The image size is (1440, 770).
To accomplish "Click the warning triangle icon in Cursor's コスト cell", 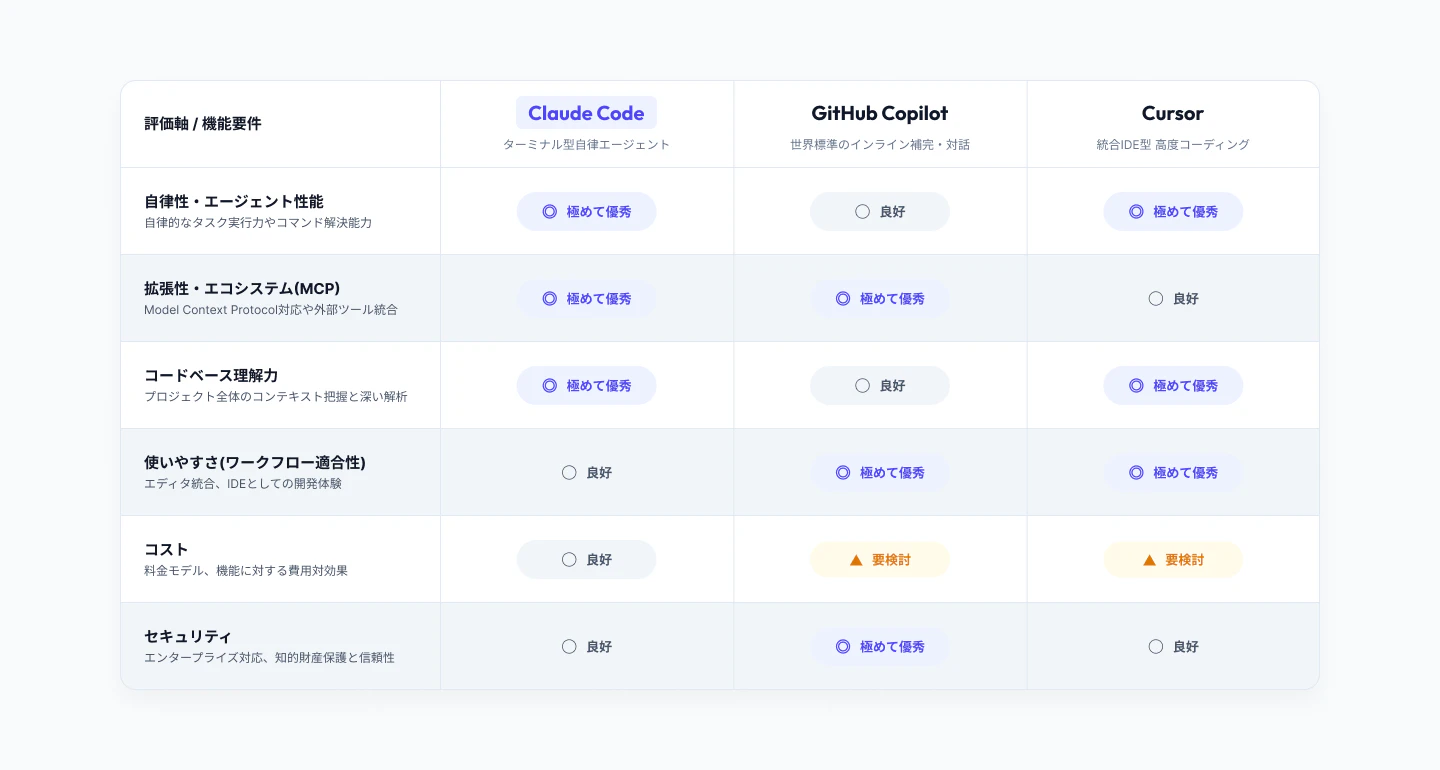I will (1149, 560).
